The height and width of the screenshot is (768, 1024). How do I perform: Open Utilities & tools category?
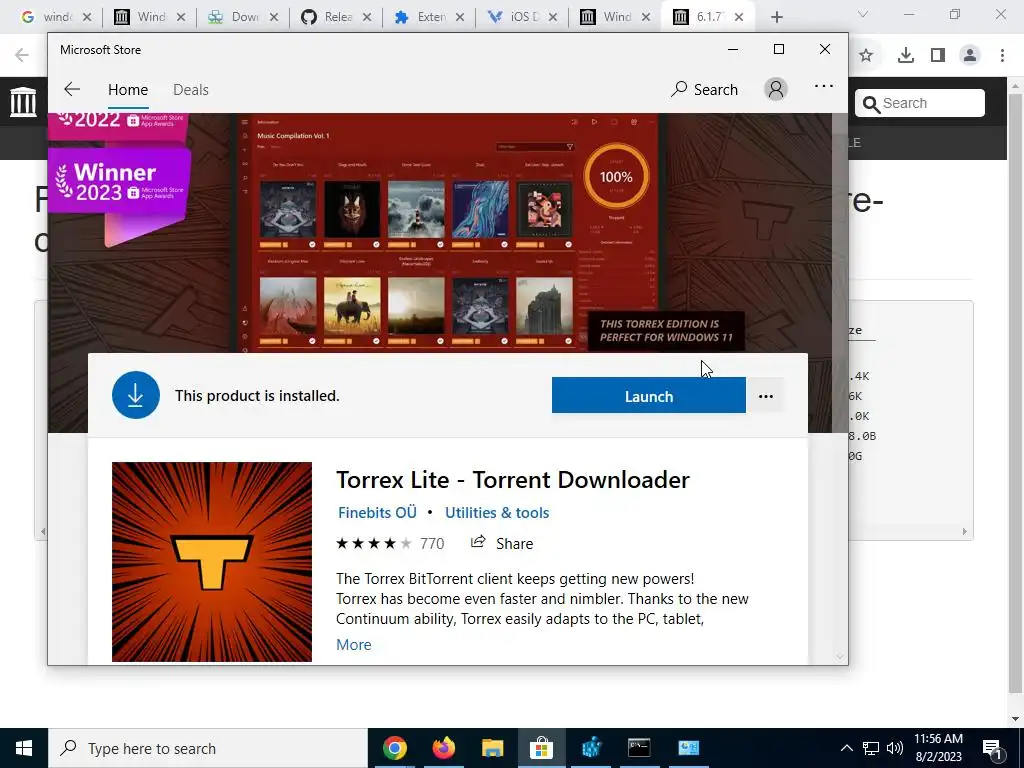click(497, 513)
